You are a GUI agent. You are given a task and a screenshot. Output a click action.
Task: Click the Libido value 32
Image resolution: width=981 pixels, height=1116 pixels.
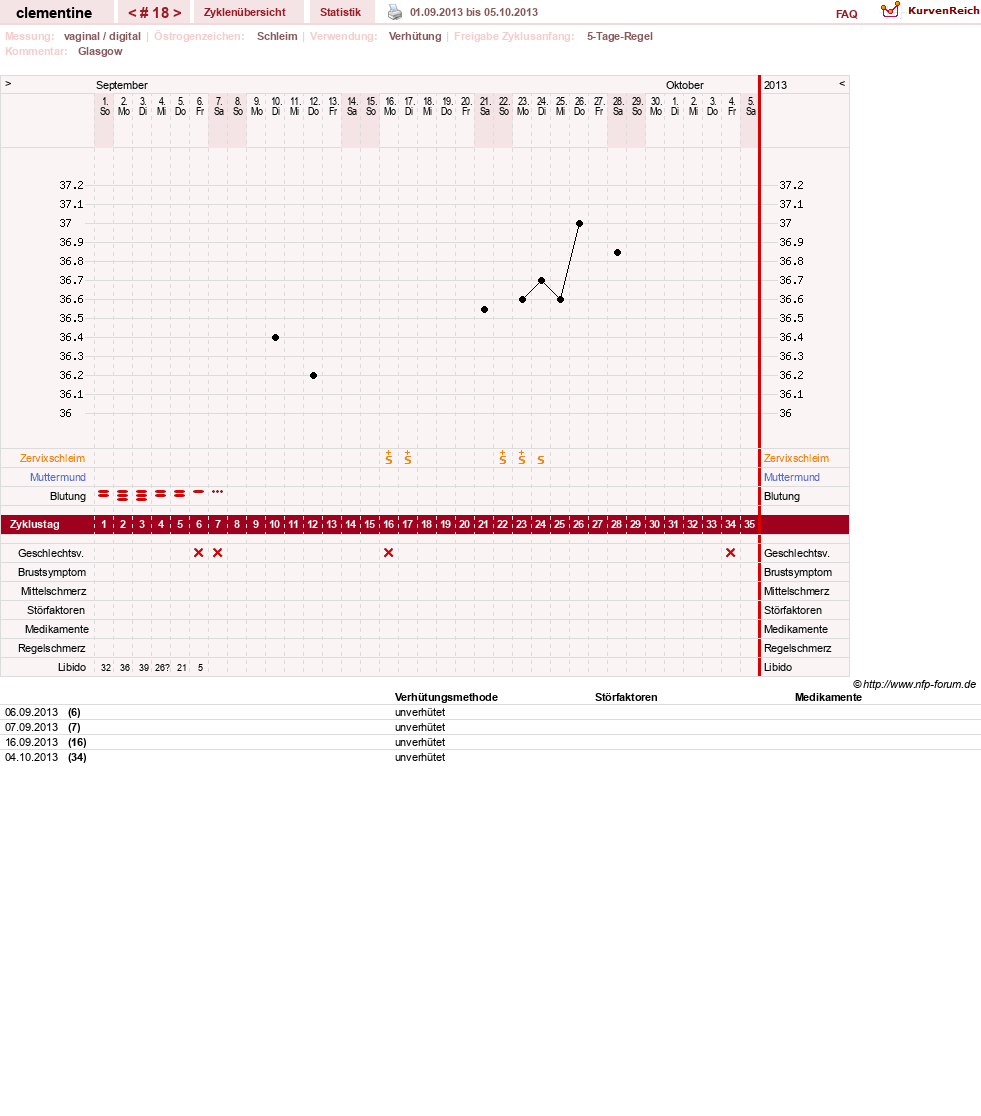coord(105,668)
